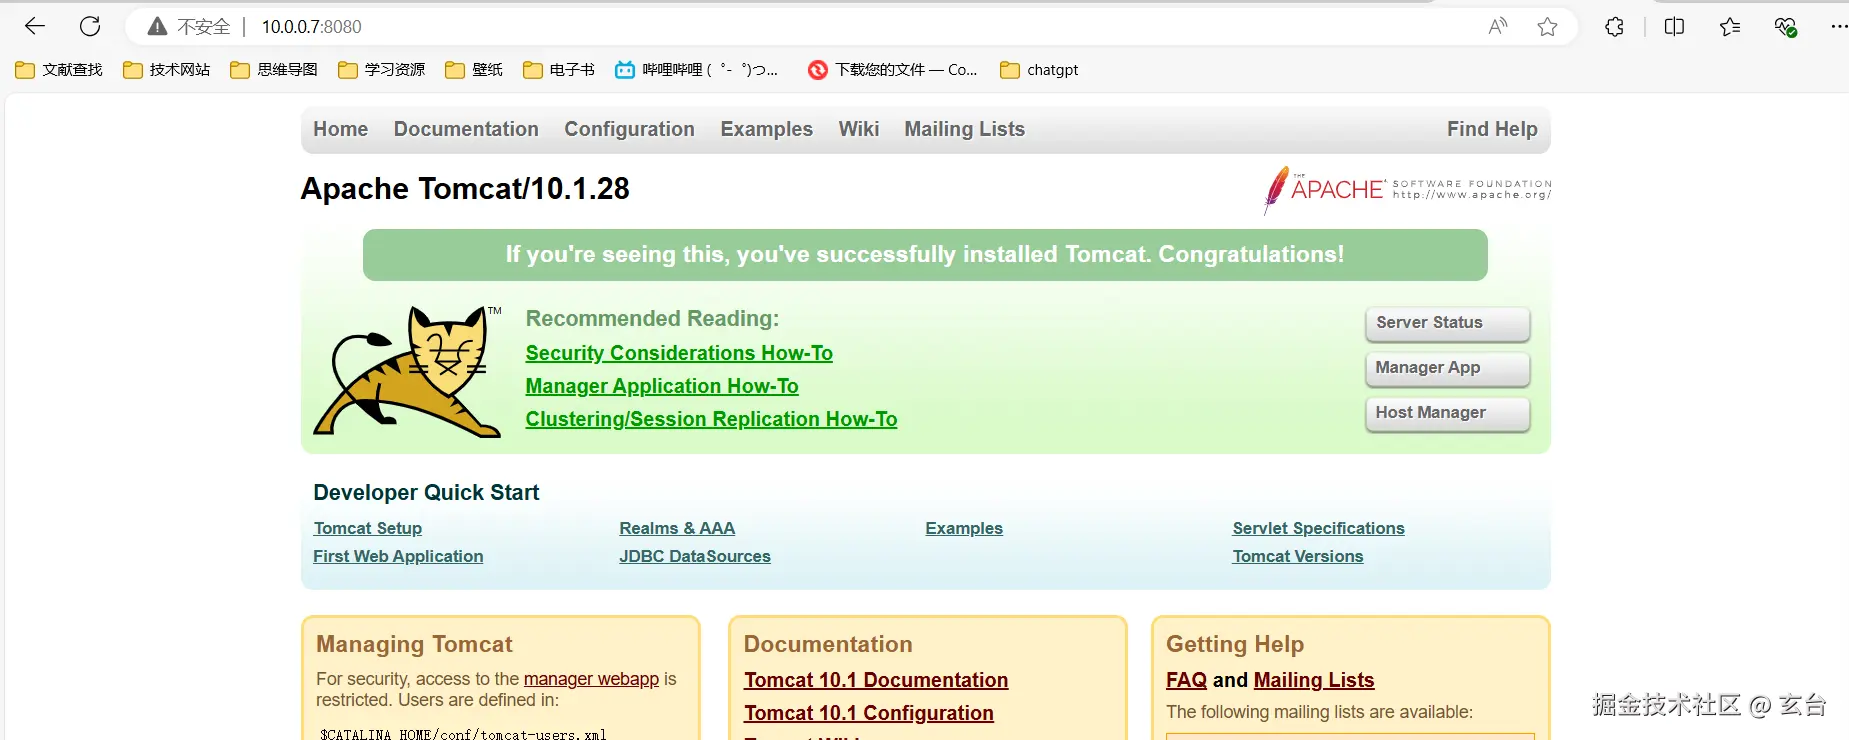Click the Apache Software Foundation logo
The image size is (1849, 740).
point(1407,190)
